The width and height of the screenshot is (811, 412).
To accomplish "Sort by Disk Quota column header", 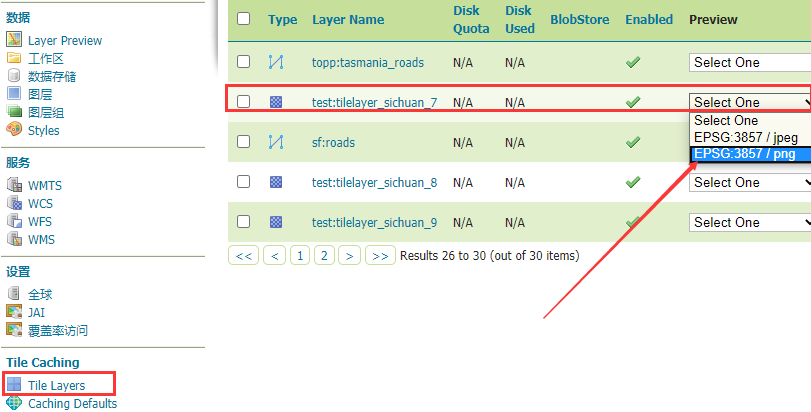I will point(471,20).
